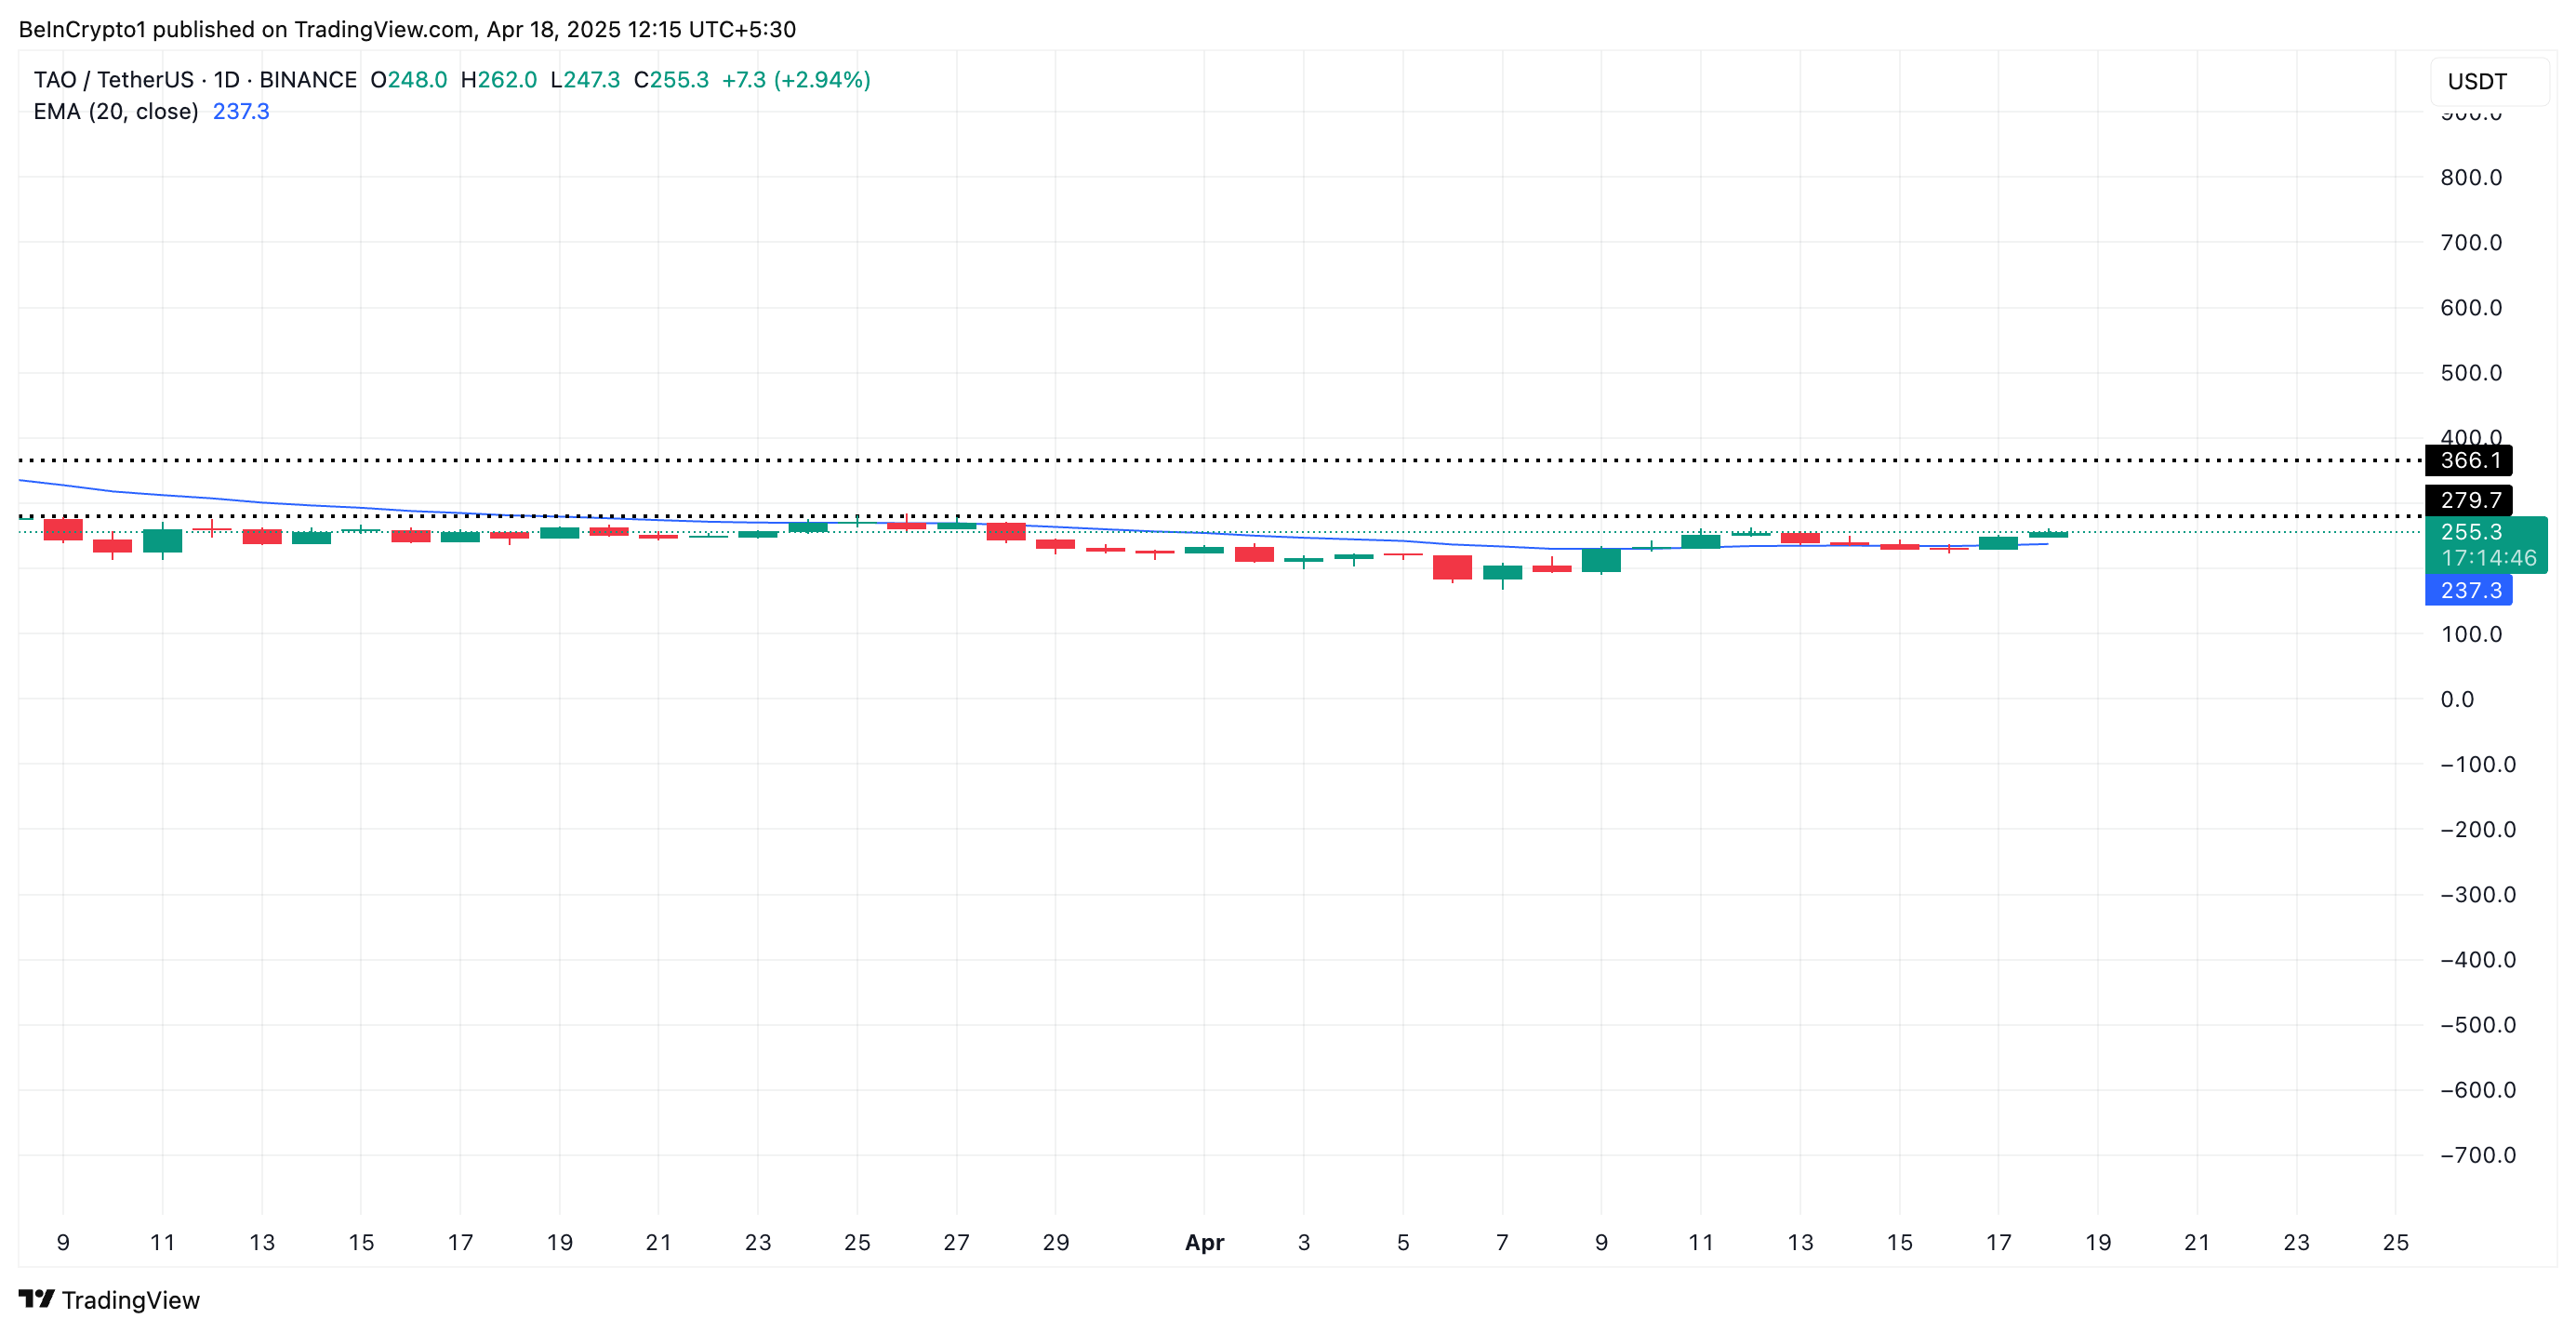
Task: Click the TradingView text link at bottom
Action: (x=130, y=1300)
